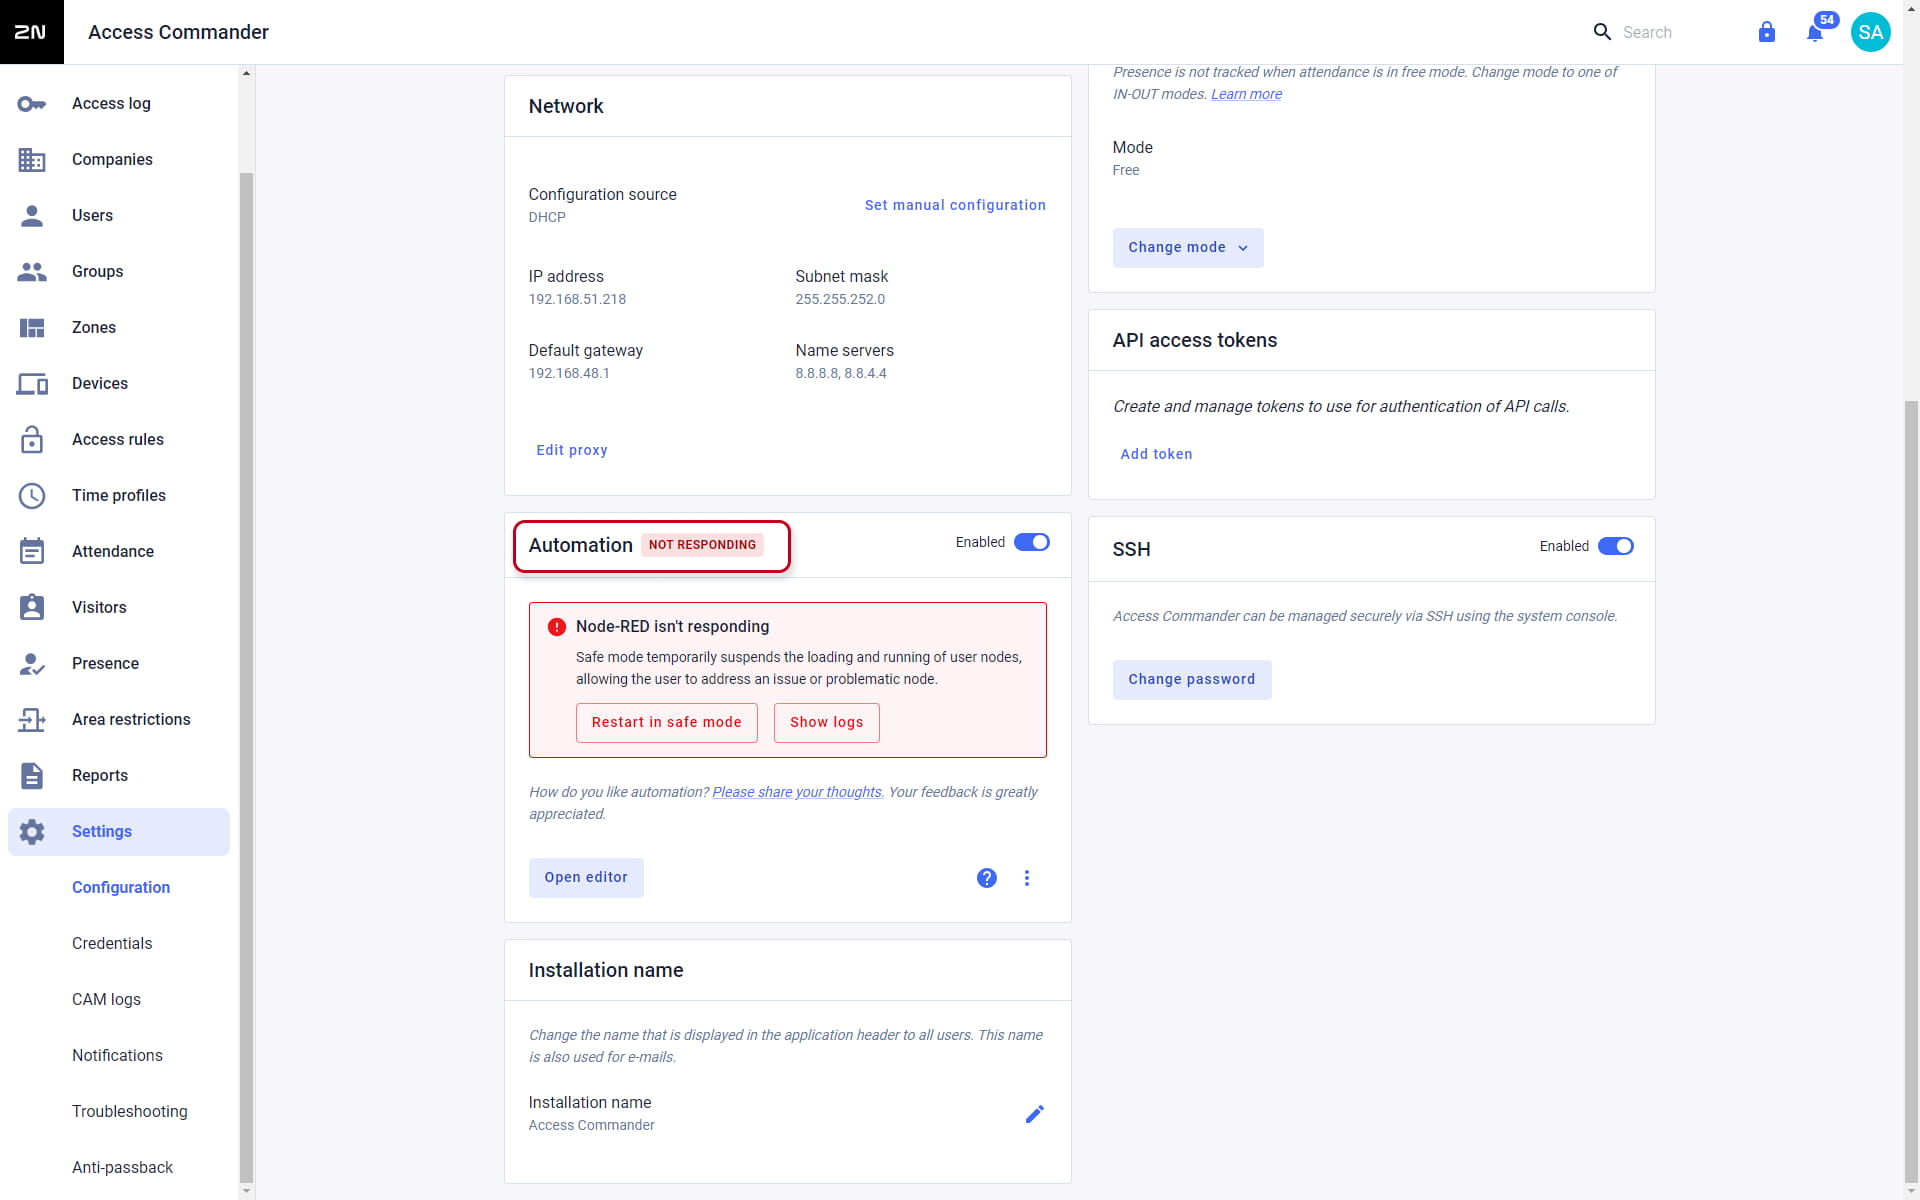Click the Node-RED error alert icon
1920x1200 pixels.
(x=557, y=627)
